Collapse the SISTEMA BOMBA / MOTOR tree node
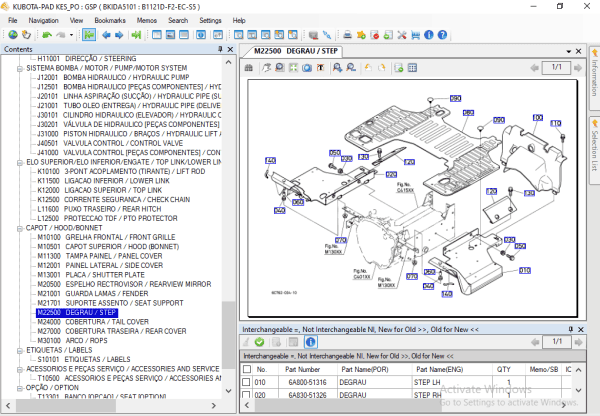 pos(20,69)
